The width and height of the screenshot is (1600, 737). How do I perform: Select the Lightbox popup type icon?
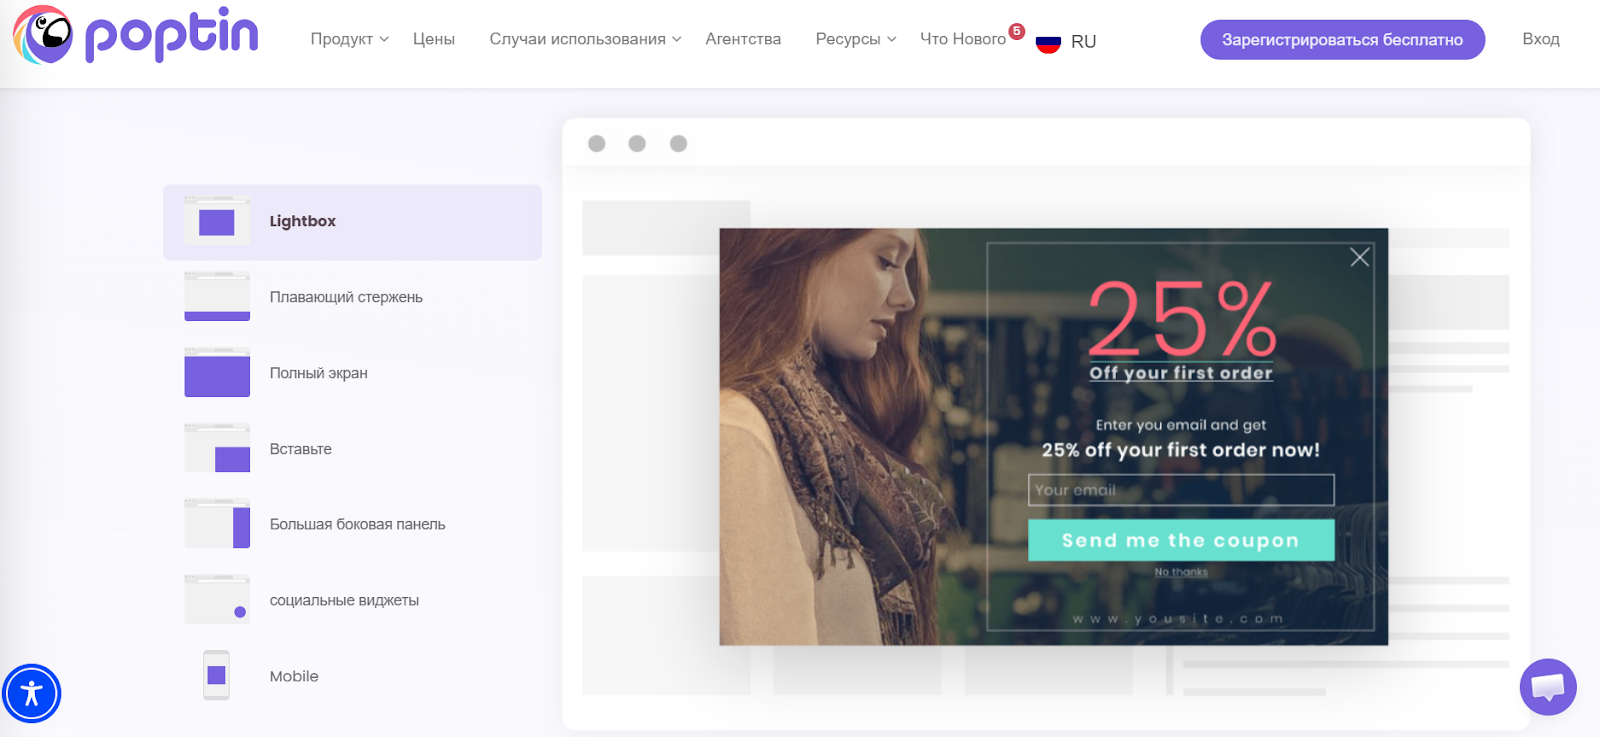click(217, 221)
